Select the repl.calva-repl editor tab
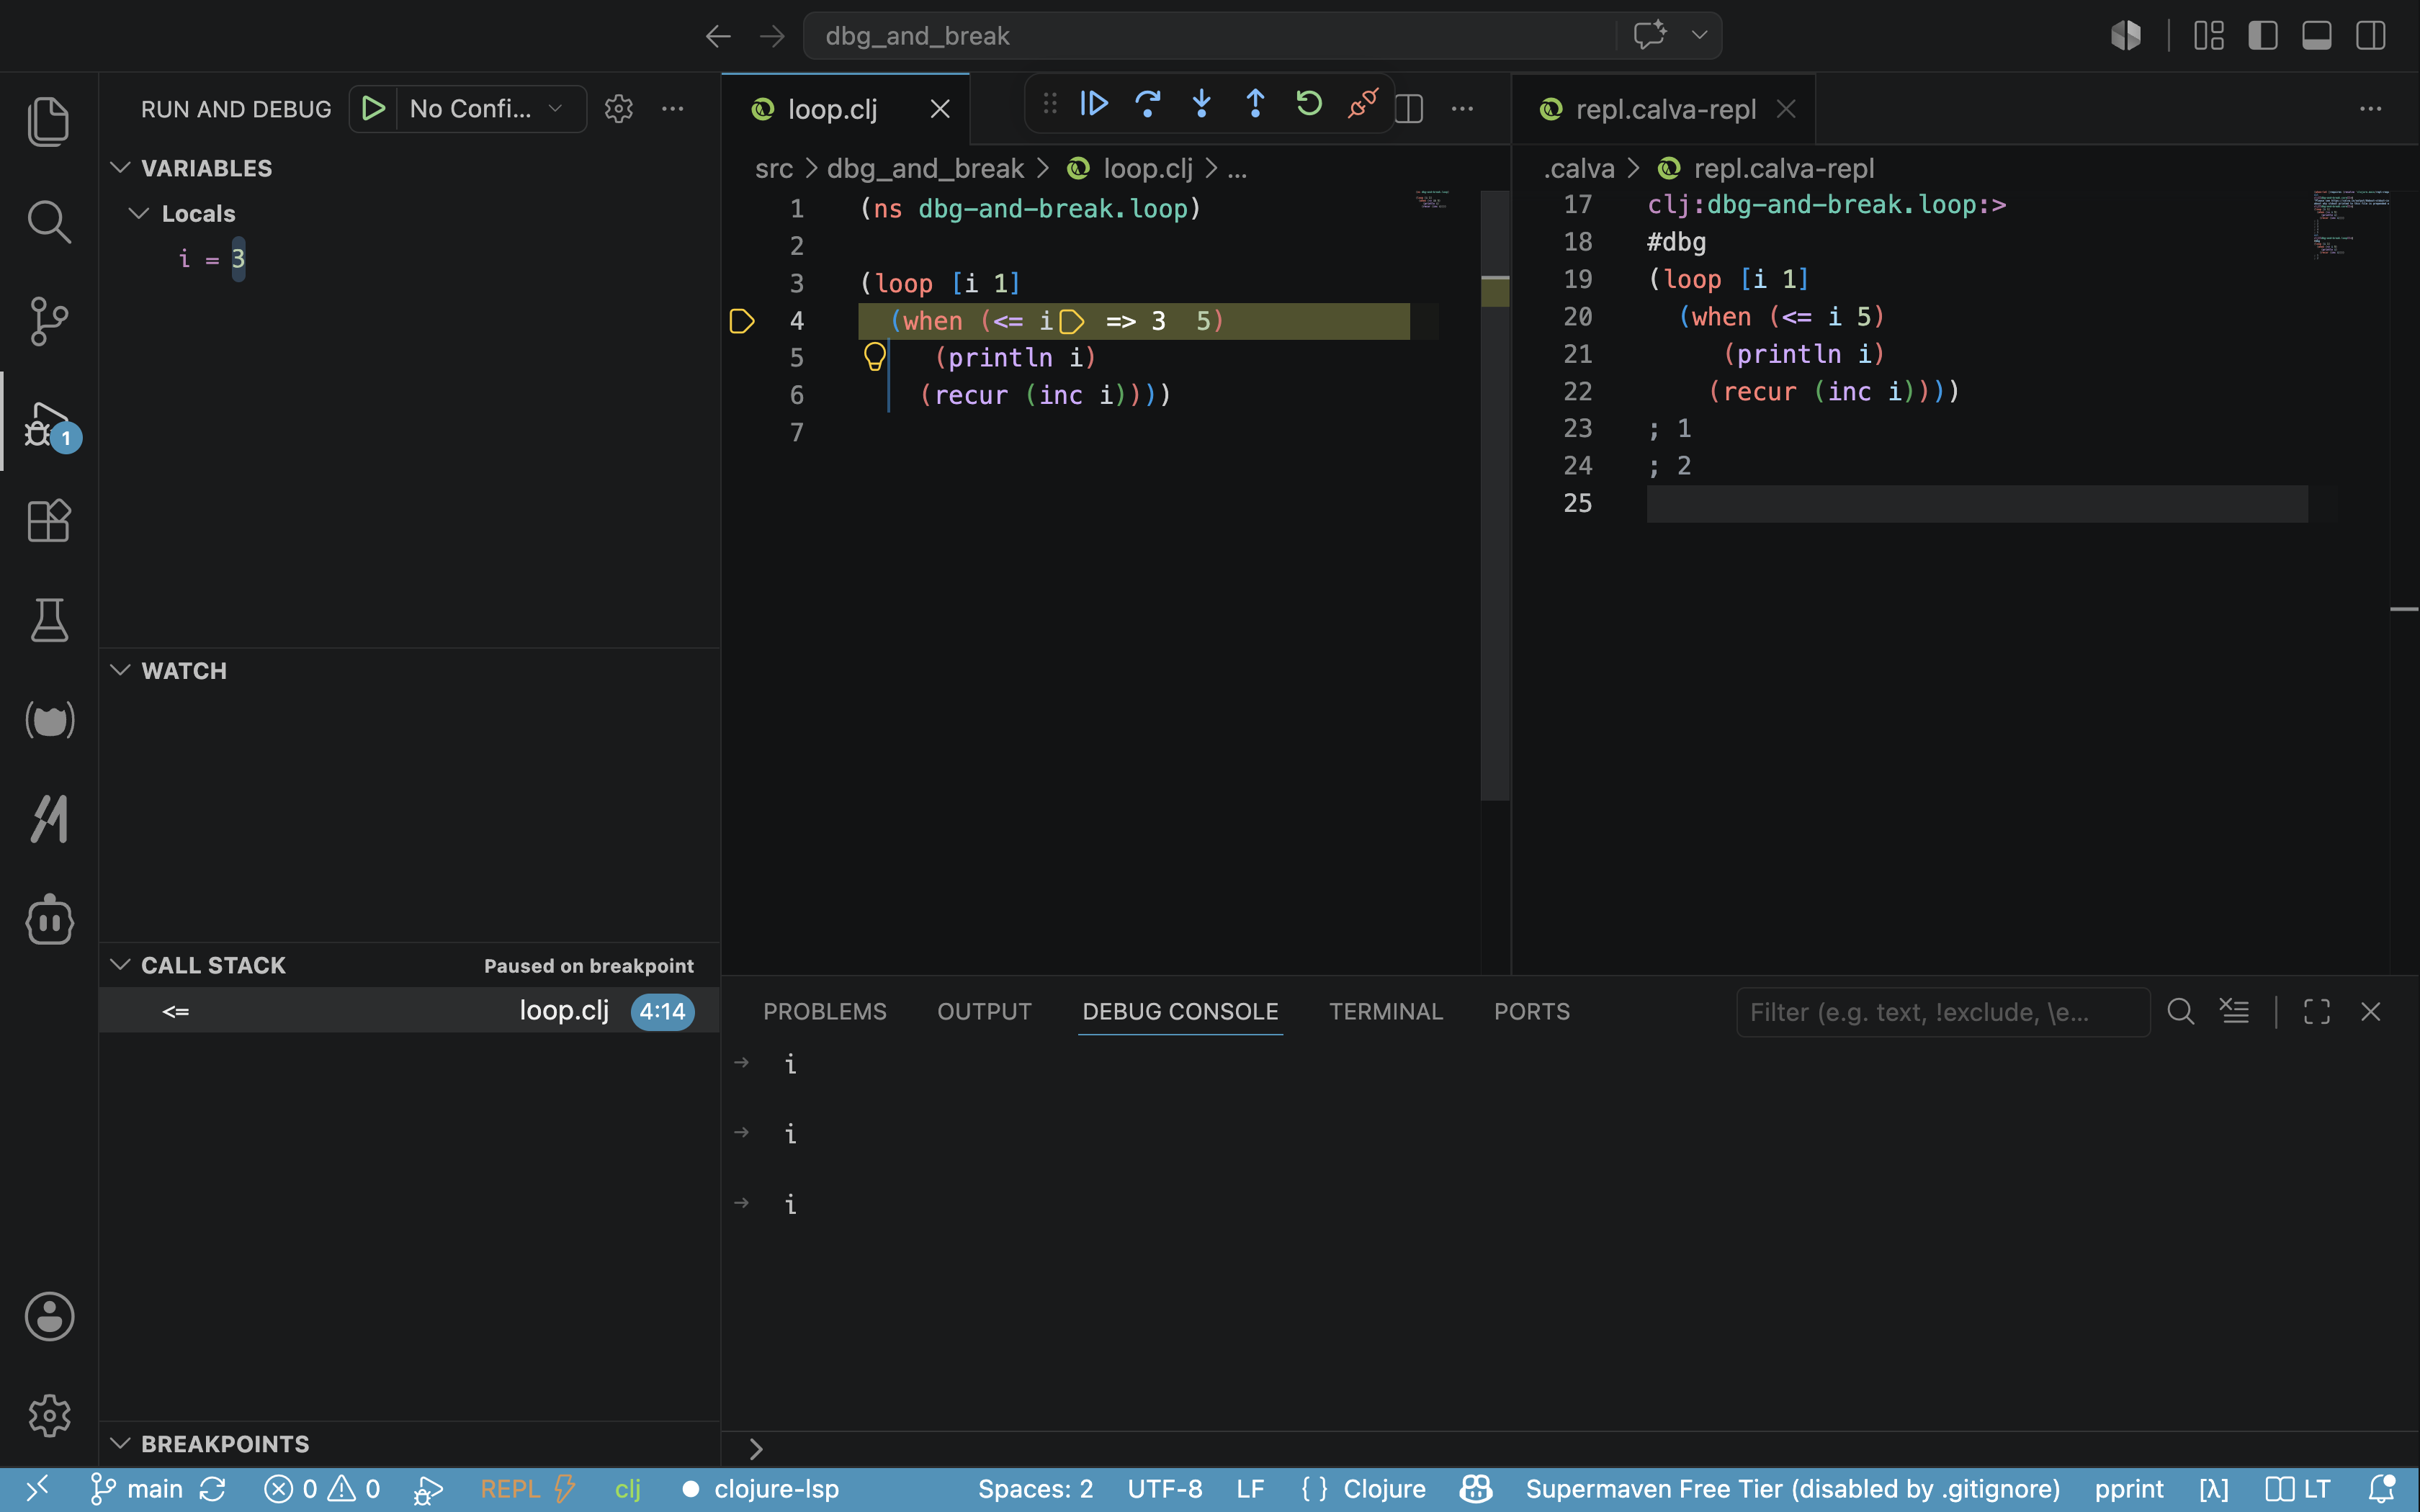The height and width of the screenshot is (1512, 2420). point(1666,109)
